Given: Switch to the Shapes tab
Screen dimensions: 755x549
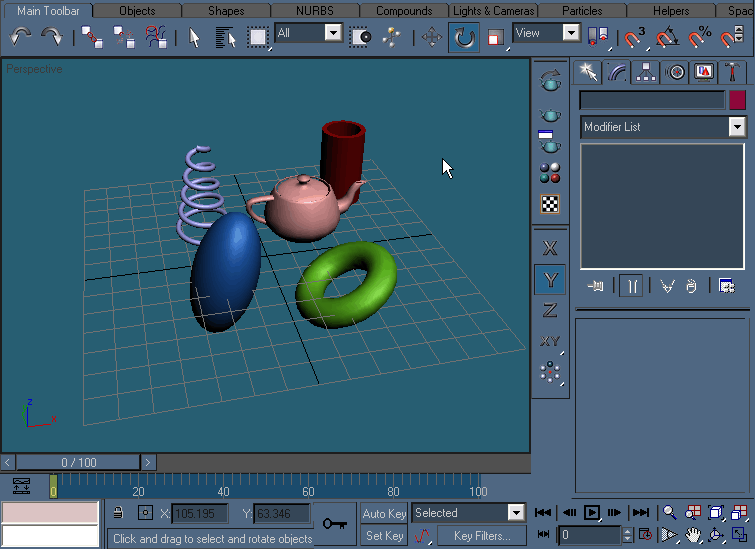Looking at the screenshot, I should click(x=226, y=11).
